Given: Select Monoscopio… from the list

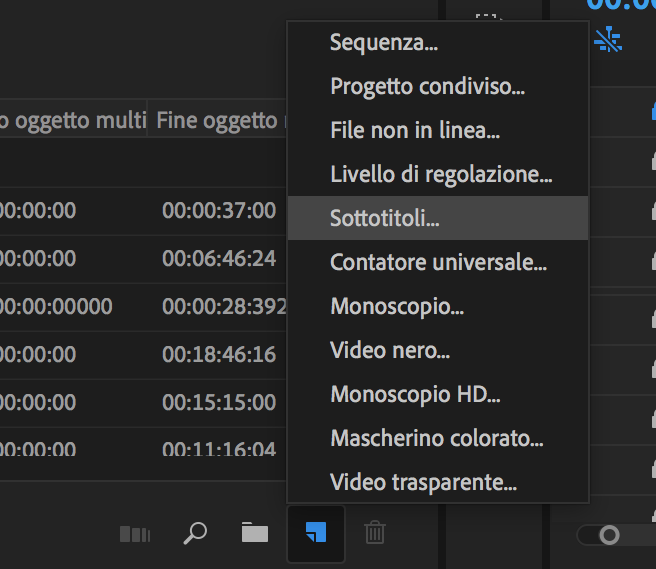Looking at the screenshot, I should click(x=397, y=307).
